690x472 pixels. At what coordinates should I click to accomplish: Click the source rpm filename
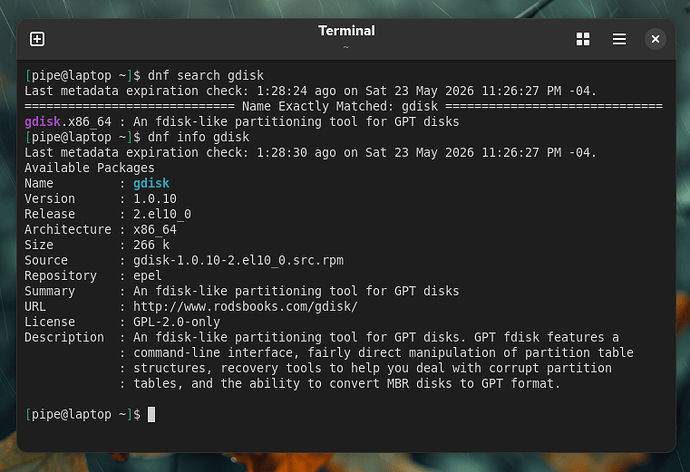click(238, 260)
